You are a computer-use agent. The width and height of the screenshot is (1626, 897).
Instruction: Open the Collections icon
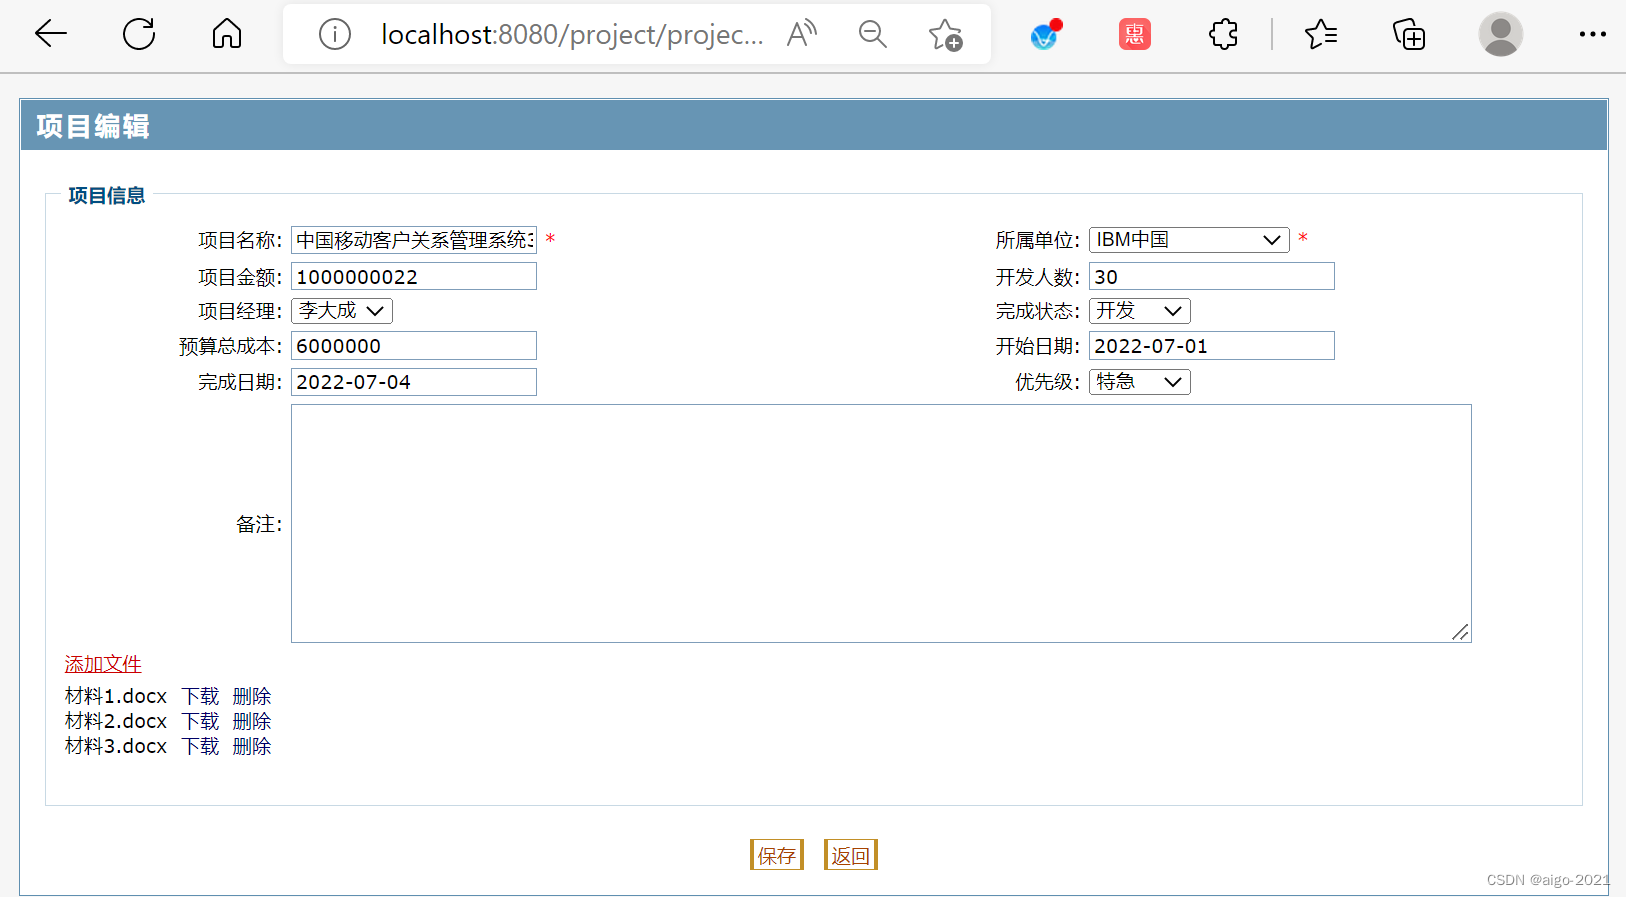[1409, 35]
